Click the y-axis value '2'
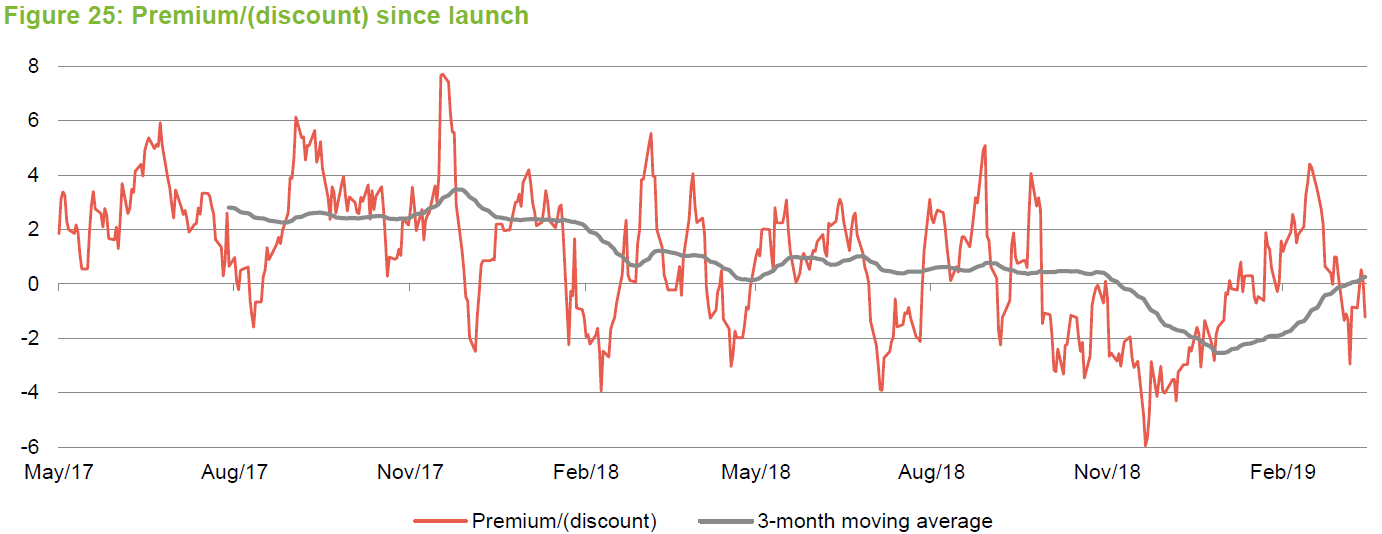1382x534 pixels. point(33,230)
